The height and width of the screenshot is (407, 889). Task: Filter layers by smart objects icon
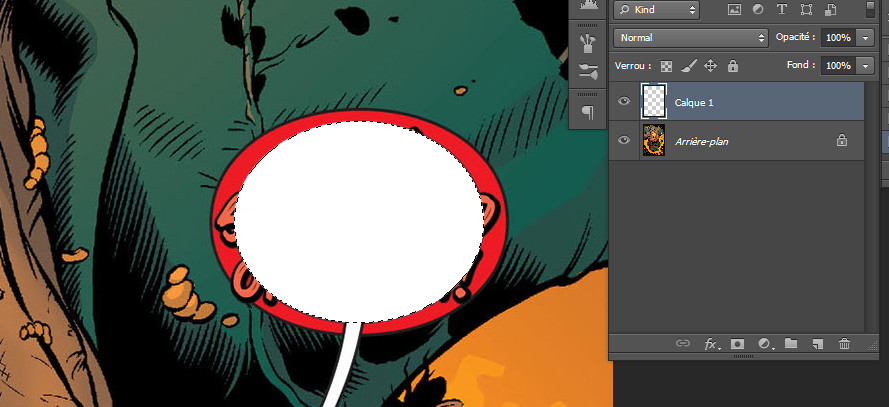[x=831, y=10]
